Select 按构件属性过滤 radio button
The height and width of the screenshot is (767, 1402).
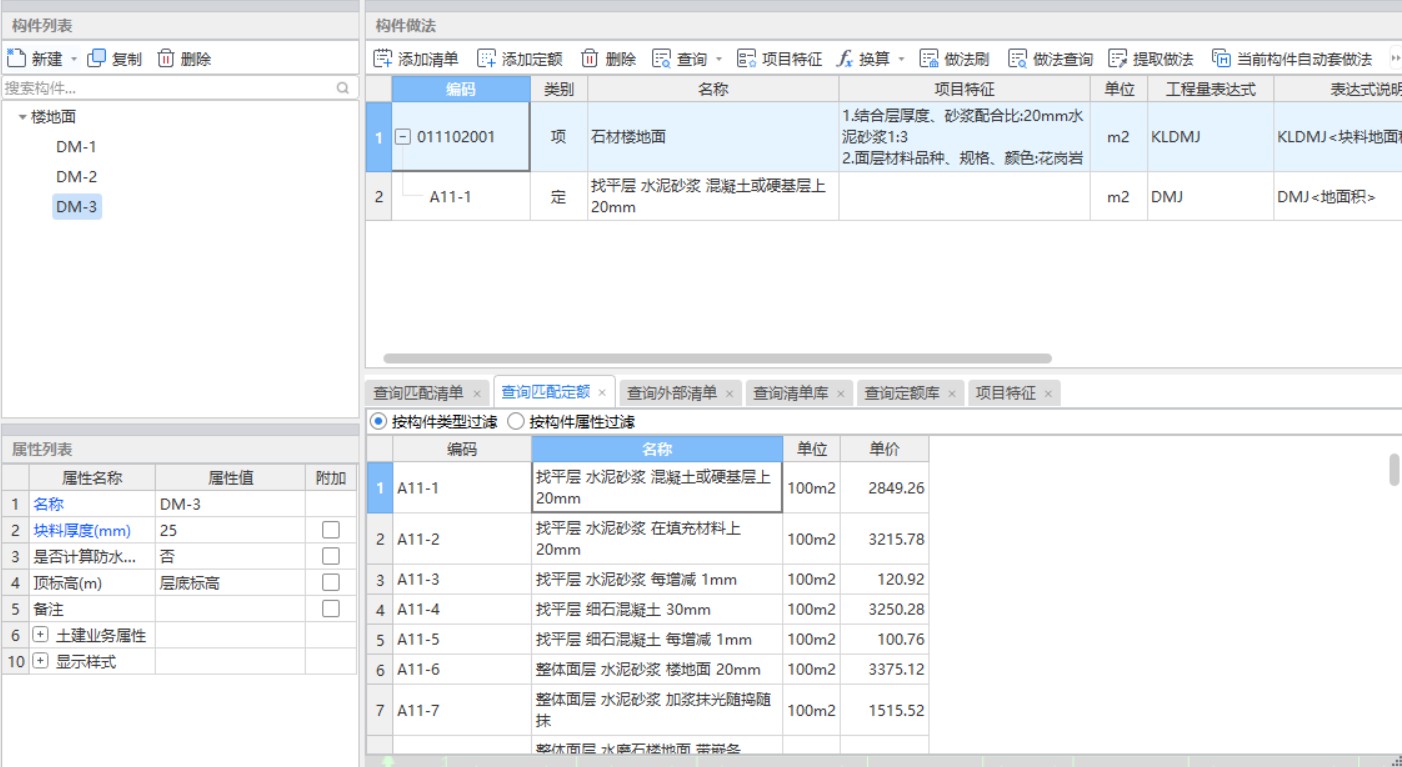click(x=516, y=422)
